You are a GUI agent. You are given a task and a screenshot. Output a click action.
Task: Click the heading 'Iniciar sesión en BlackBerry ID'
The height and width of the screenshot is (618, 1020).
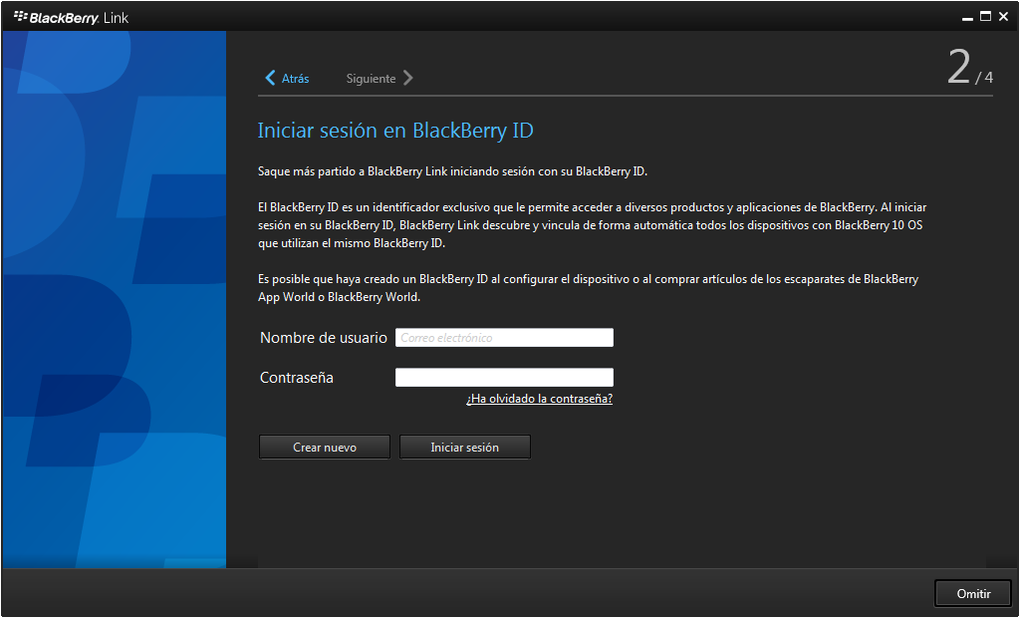point(396,130)
